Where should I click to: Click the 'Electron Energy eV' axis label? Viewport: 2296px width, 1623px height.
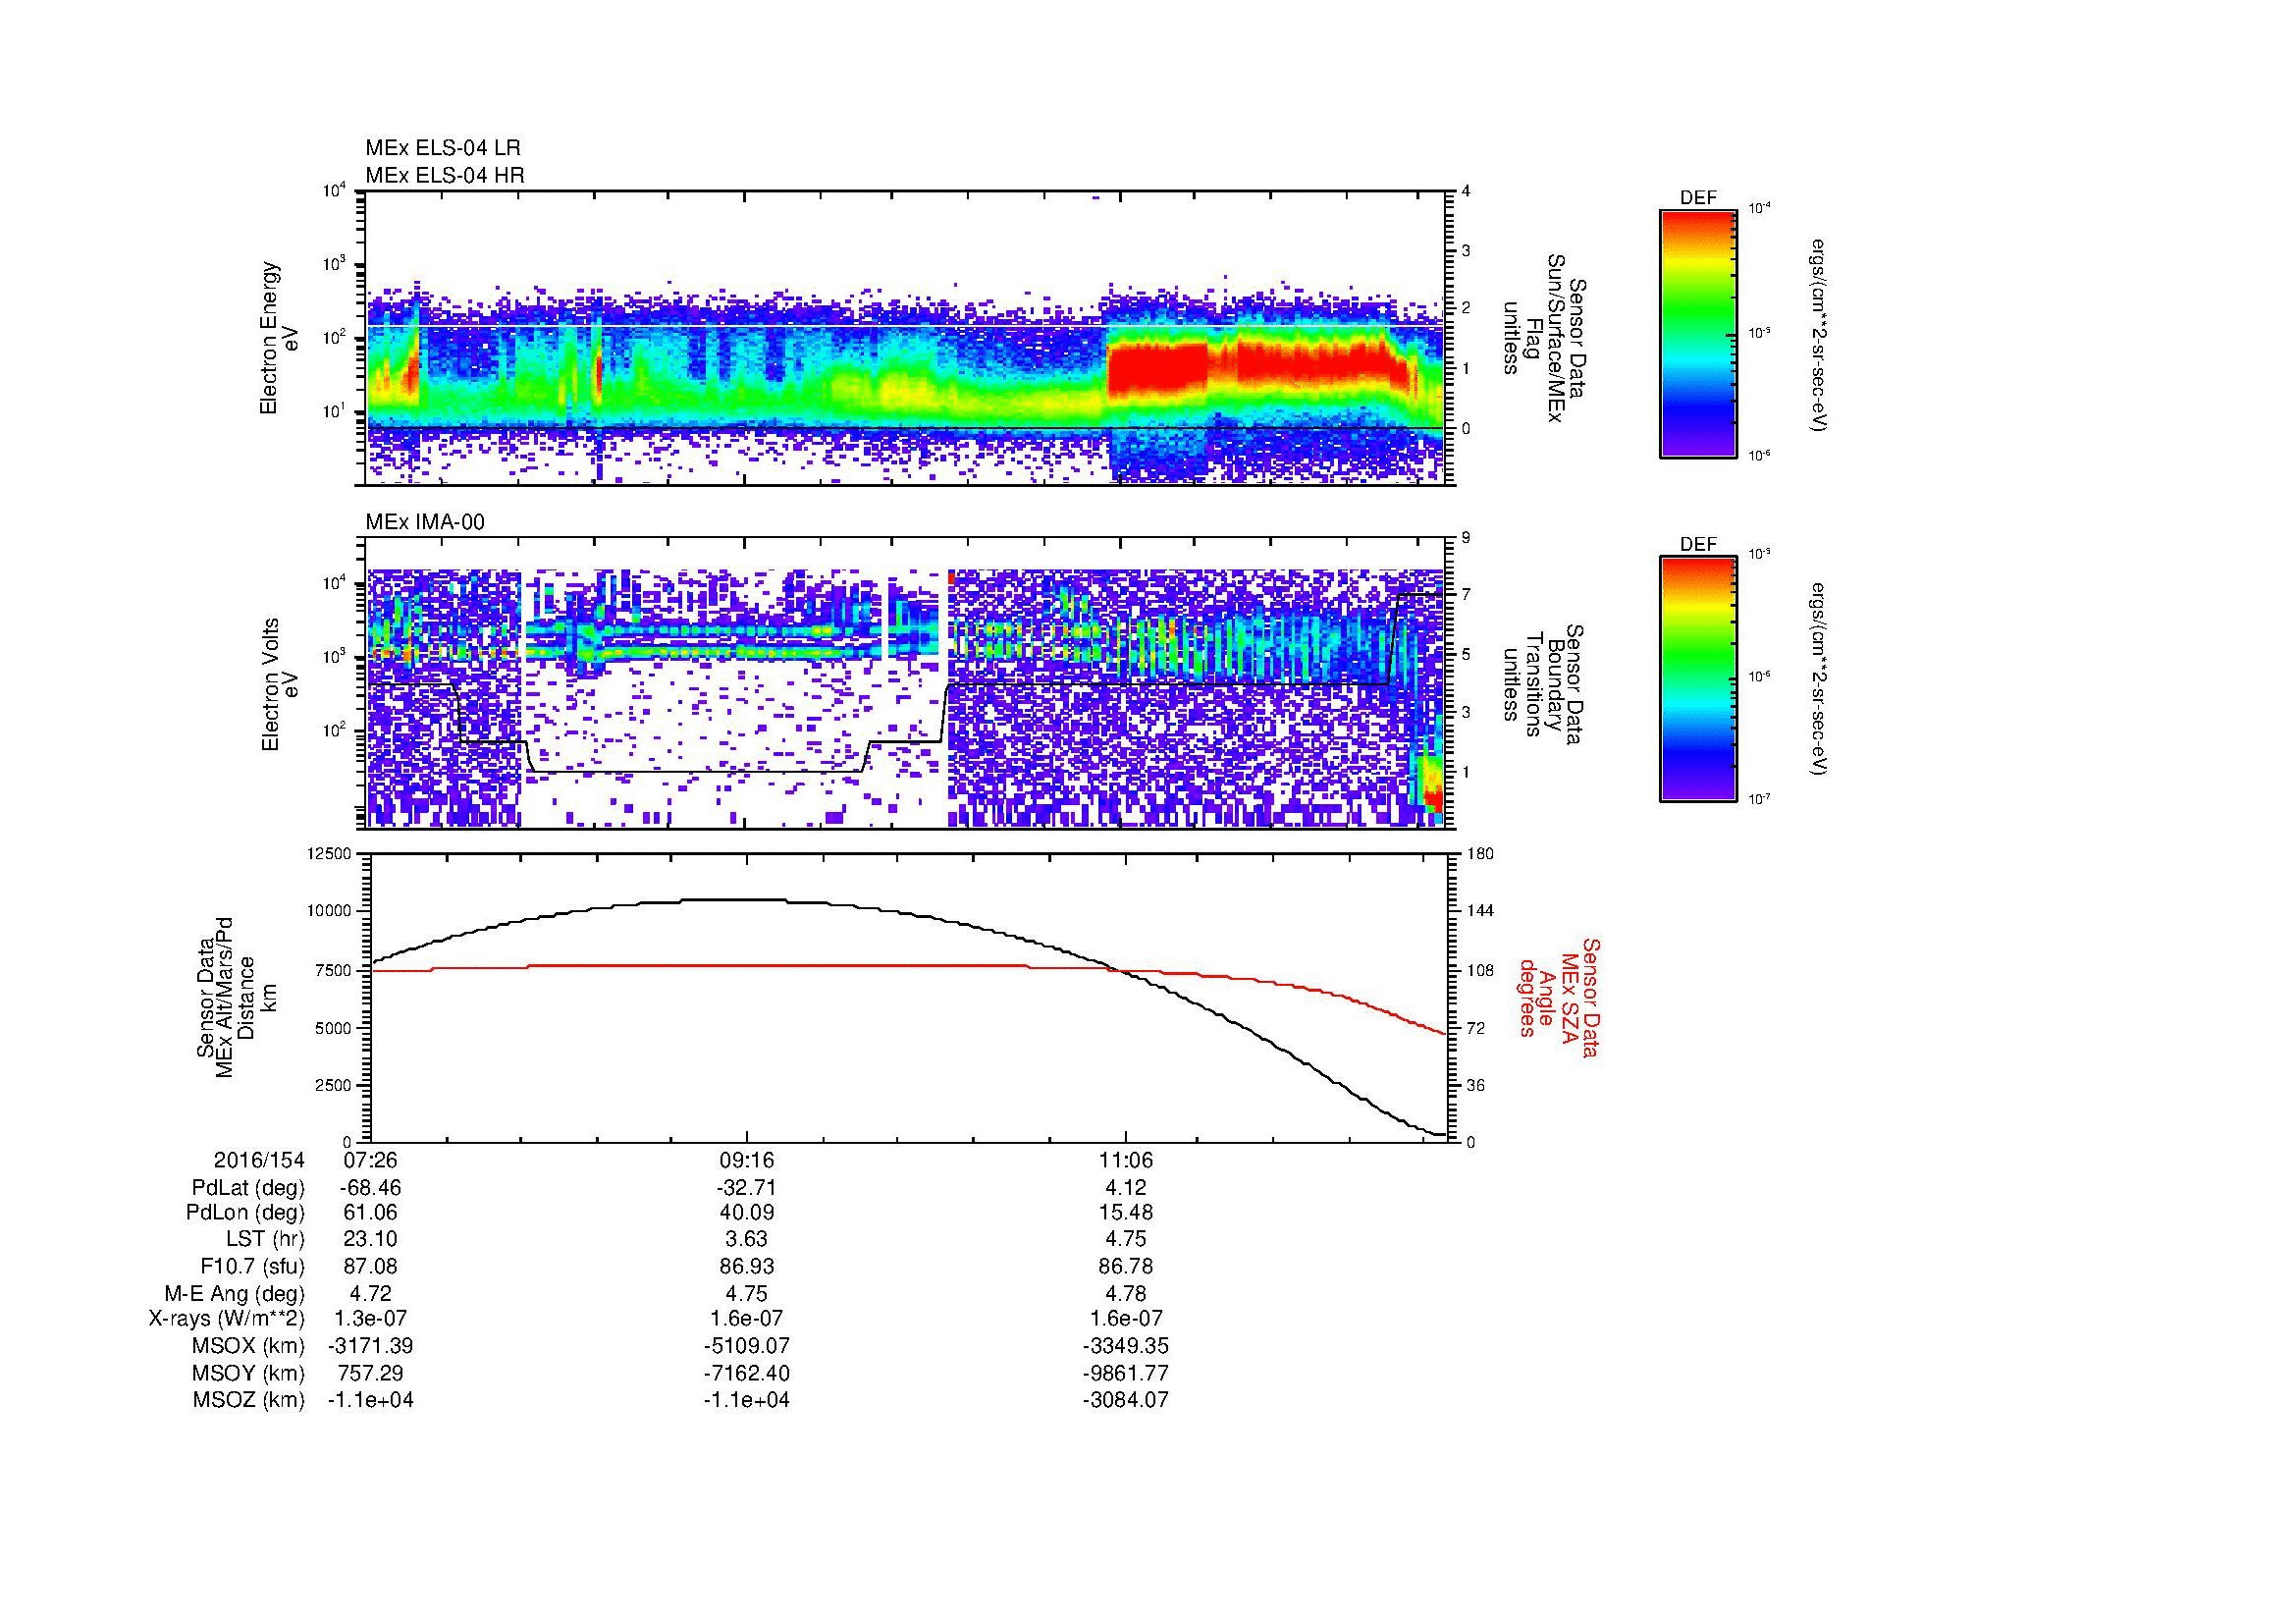pos(278,338)
